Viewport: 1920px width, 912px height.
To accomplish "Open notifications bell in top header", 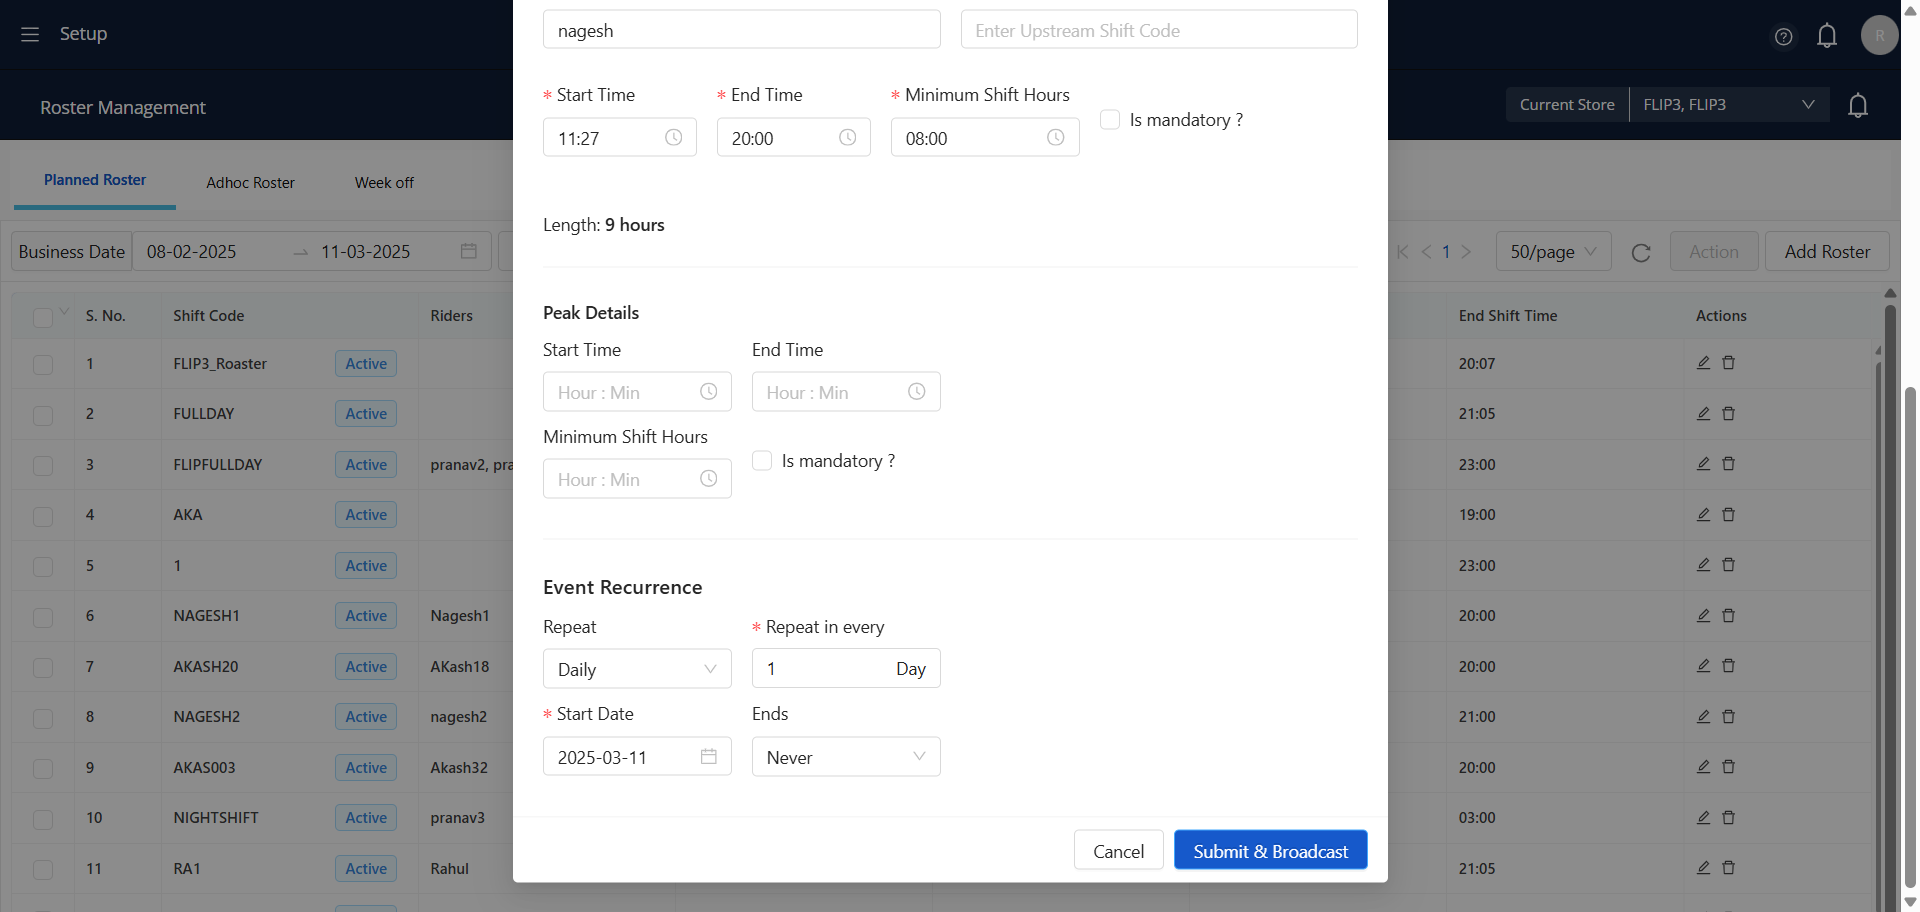I will point(1827,36).
